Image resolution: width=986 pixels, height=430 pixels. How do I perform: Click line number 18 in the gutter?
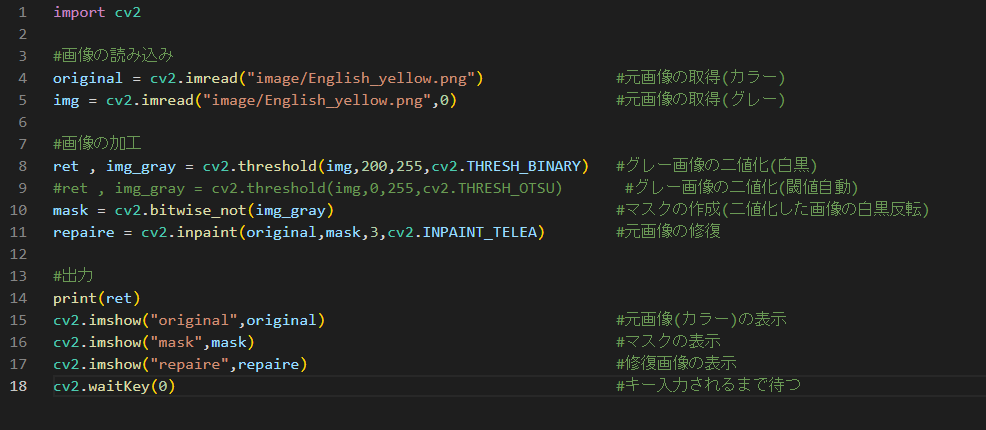[x=19, y=386]
